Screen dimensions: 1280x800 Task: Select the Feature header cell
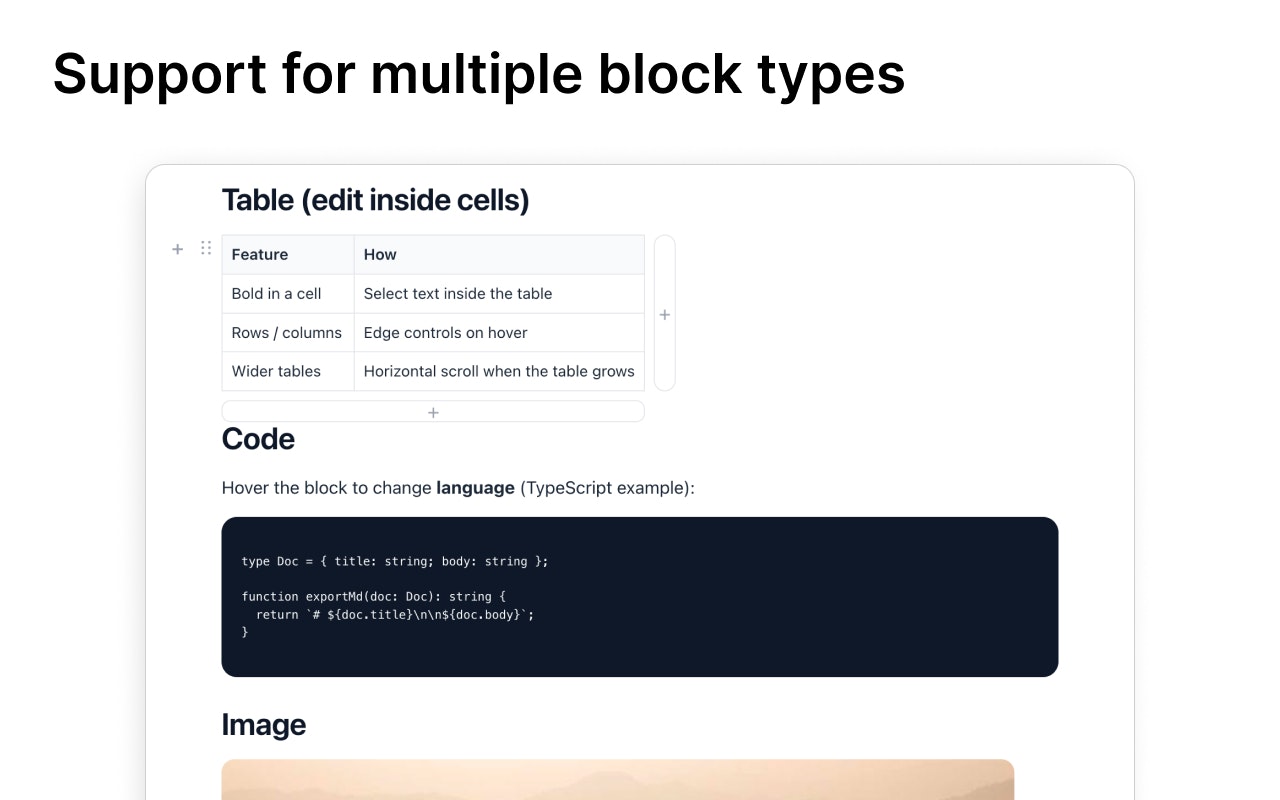pyautogui.click(x=260, y=254)
